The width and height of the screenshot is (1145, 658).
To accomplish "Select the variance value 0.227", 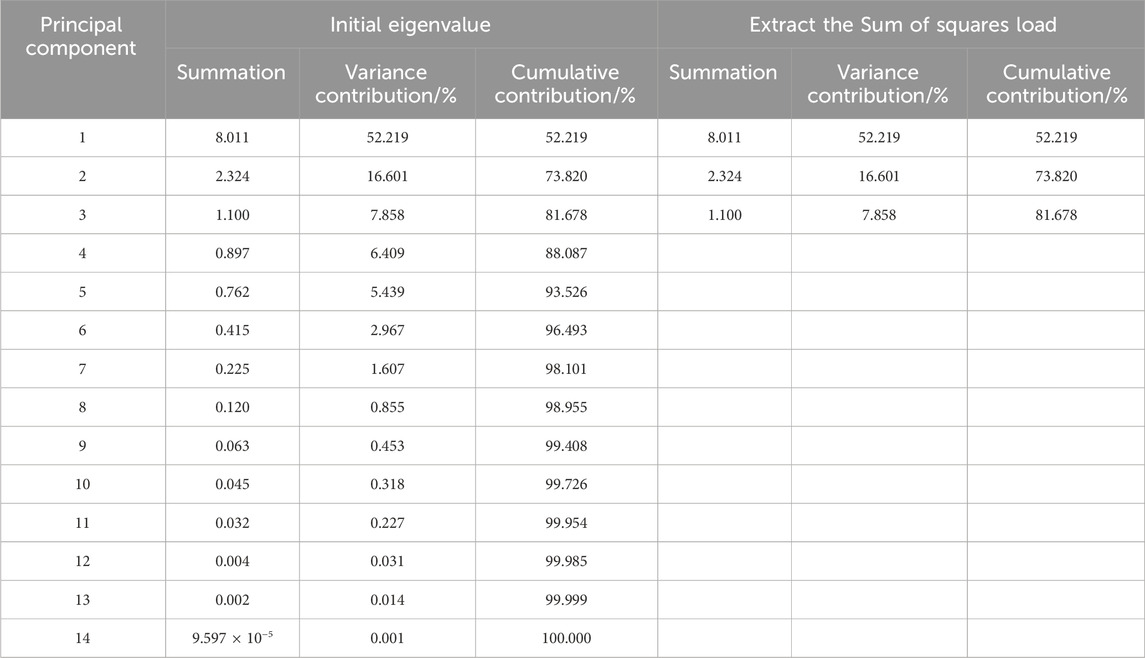I will pos(387,523).
